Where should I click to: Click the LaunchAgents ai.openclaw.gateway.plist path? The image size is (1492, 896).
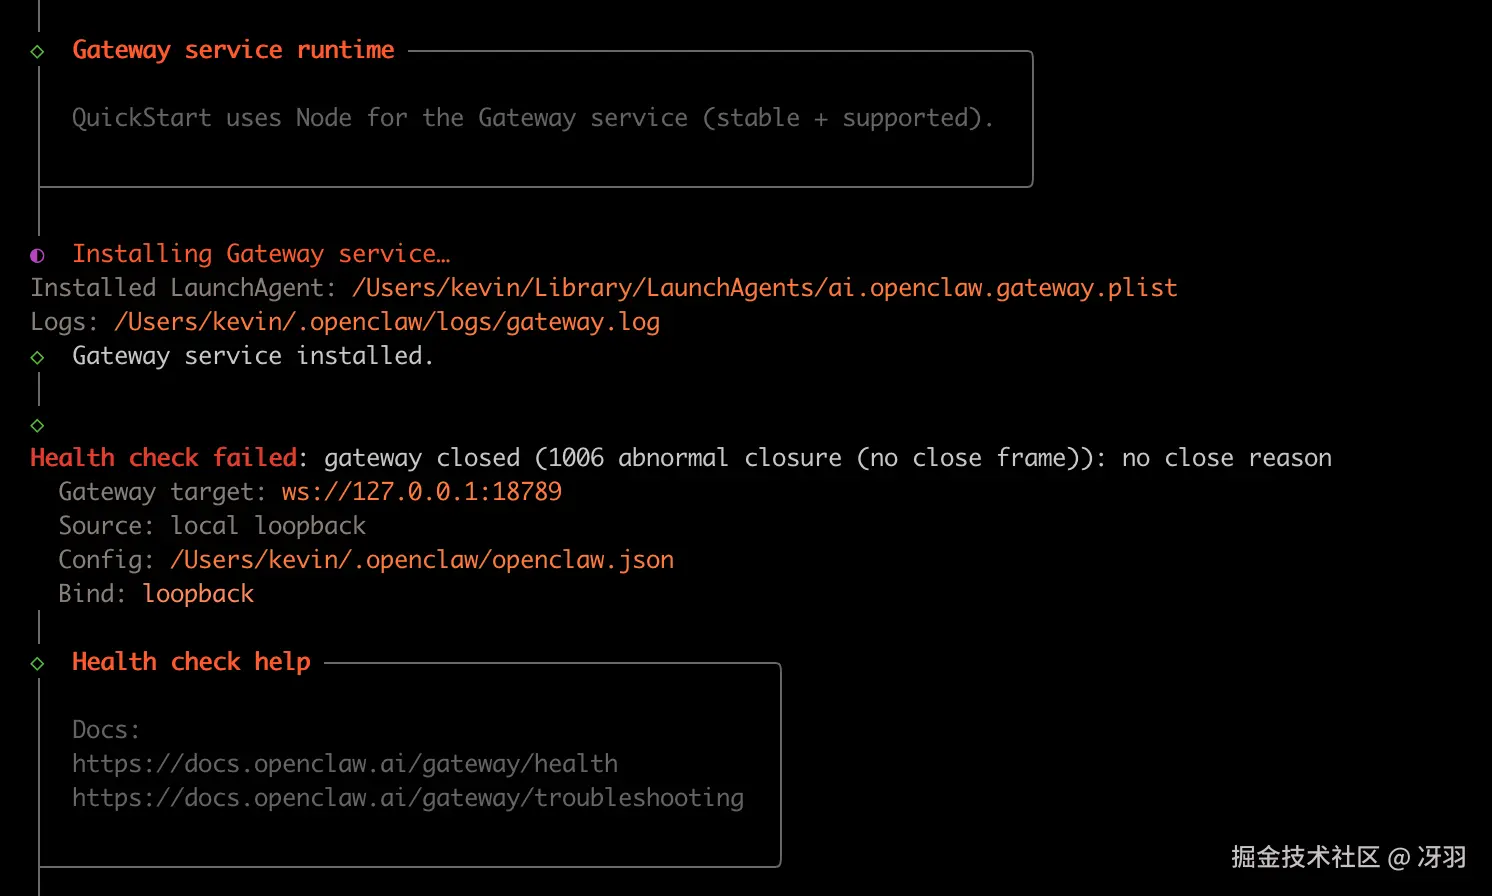tap(764, 288)
